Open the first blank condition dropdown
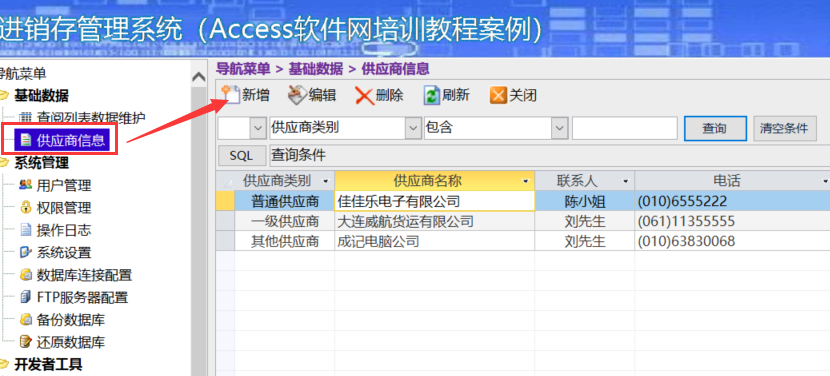The width and height of the screenshot is (830, 376). click(x=257, y=129)
